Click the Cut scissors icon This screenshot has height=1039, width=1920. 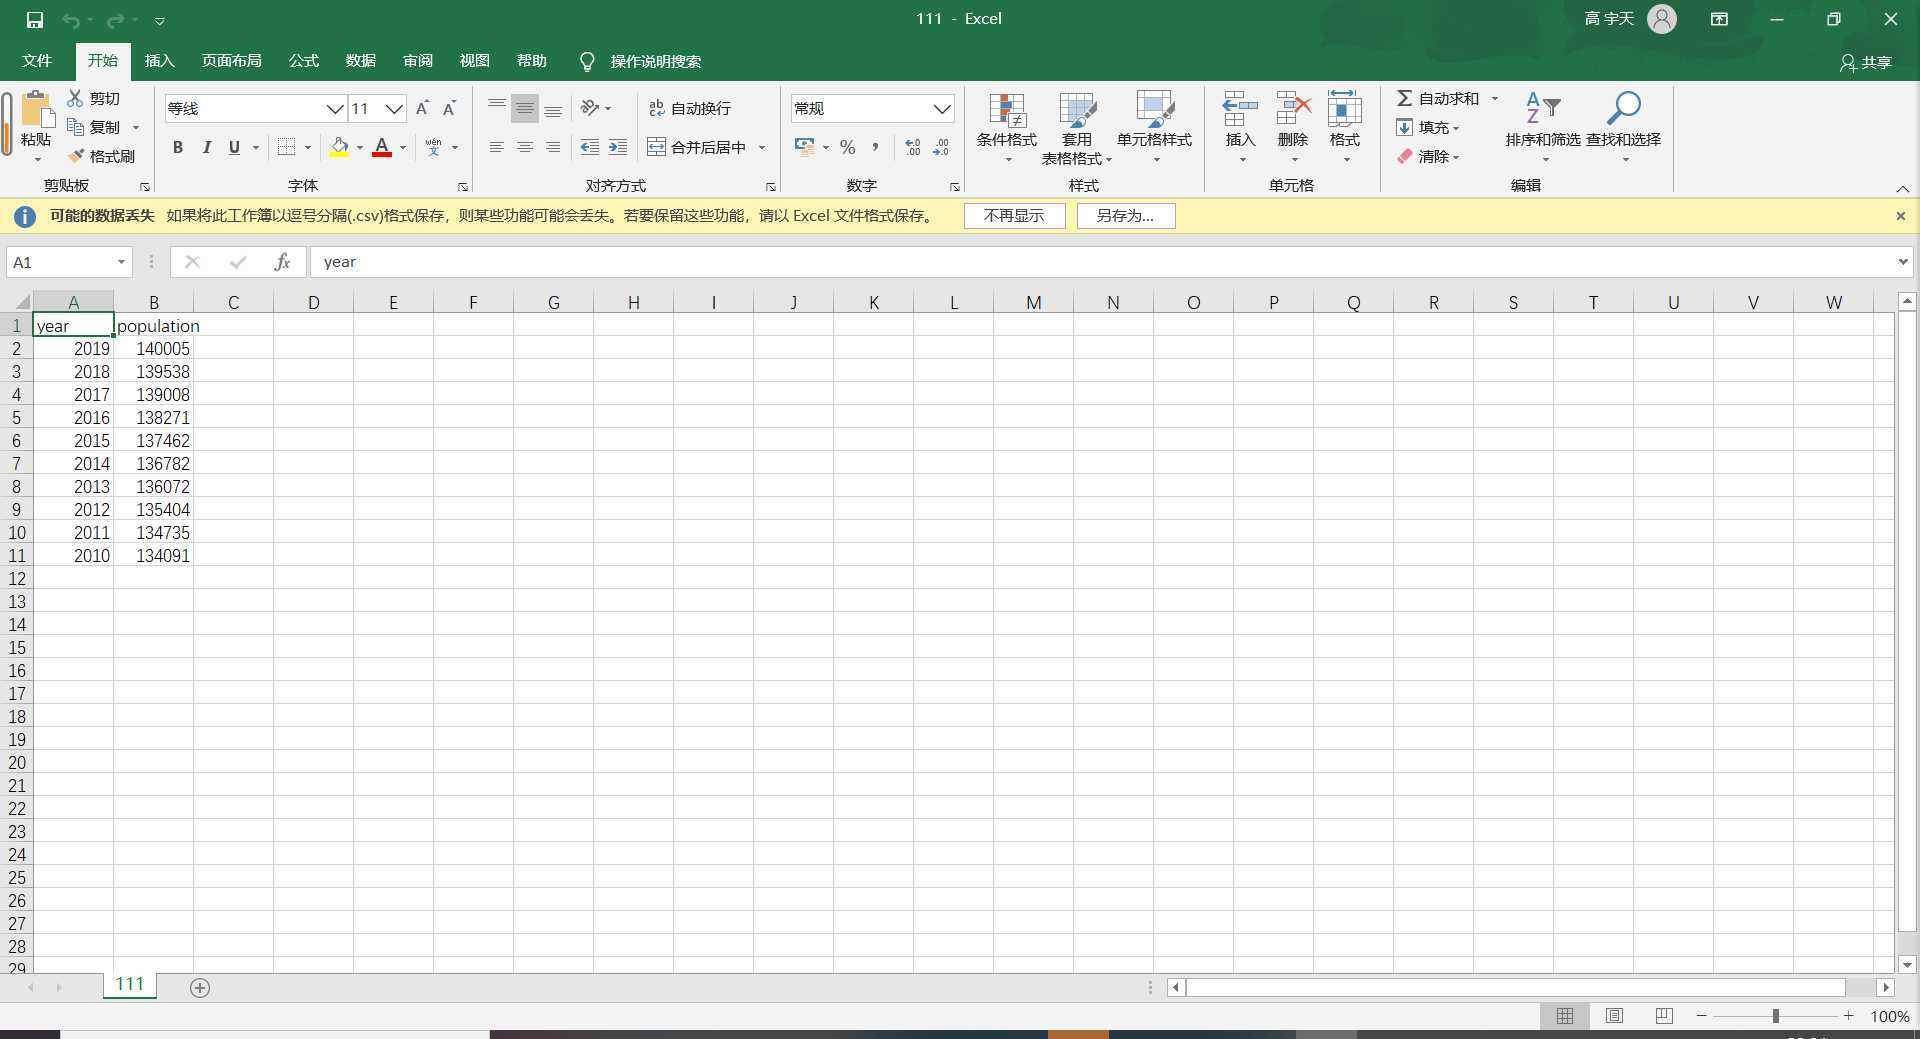point(76,98)
